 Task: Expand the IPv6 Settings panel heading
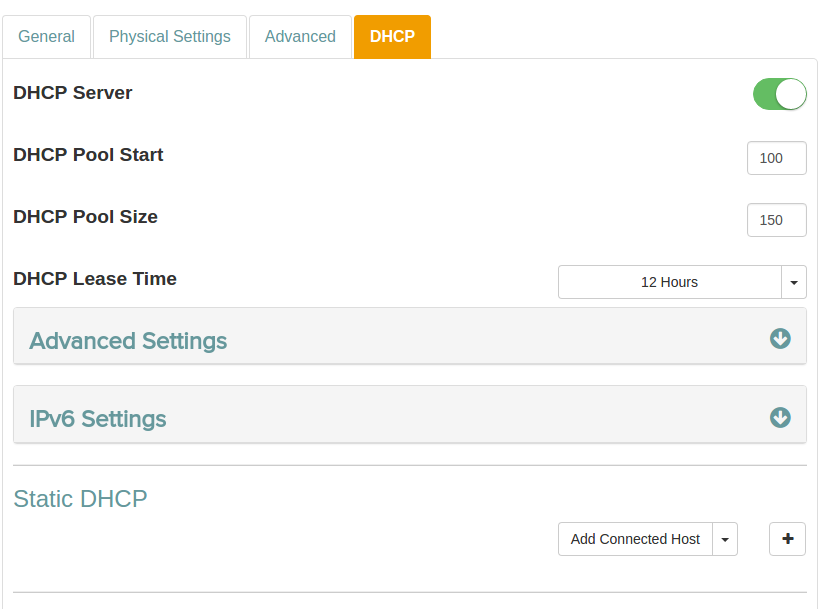(x=98, y=419)
